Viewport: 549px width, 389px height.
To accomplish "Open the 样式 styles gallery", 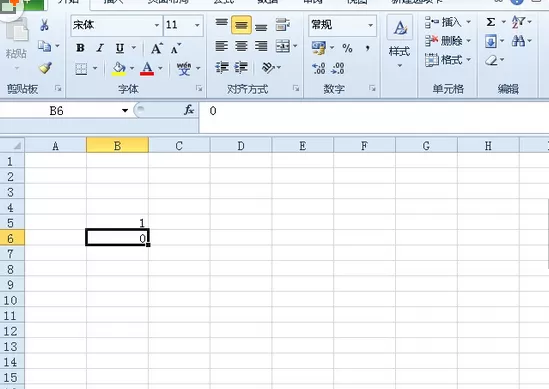I will (x=399, y=41).
